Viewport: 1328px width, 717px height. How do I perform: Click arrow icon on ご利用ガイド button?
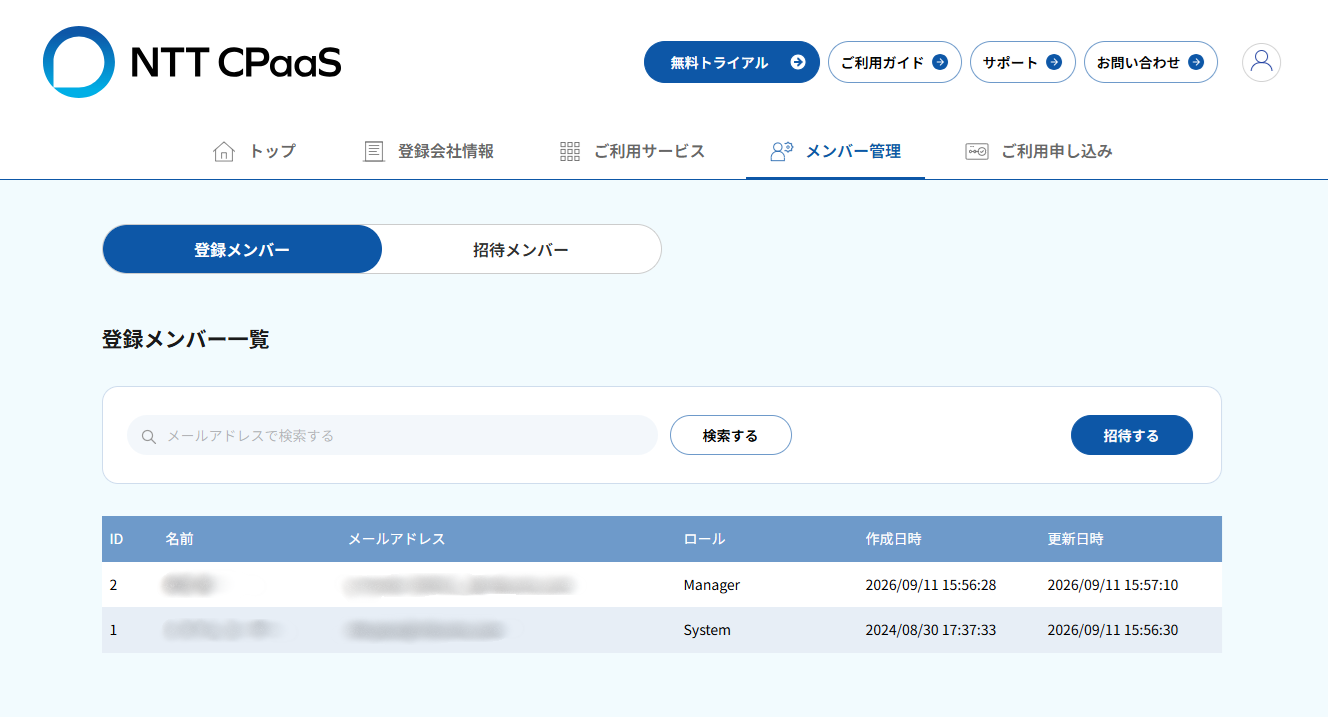click(939, 62)
